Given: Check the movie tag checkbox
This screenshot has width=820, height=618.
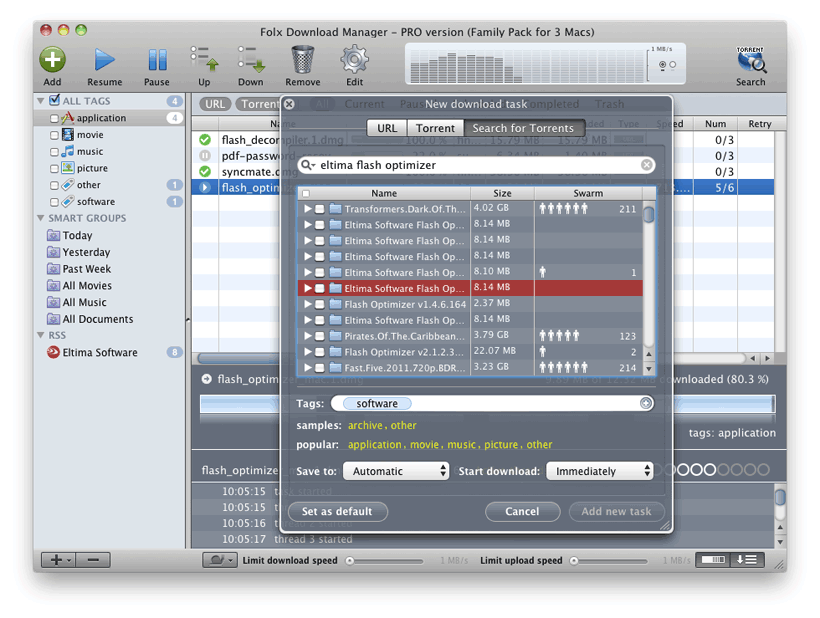Looking at the screenshot, I should (x=54, y=135).
